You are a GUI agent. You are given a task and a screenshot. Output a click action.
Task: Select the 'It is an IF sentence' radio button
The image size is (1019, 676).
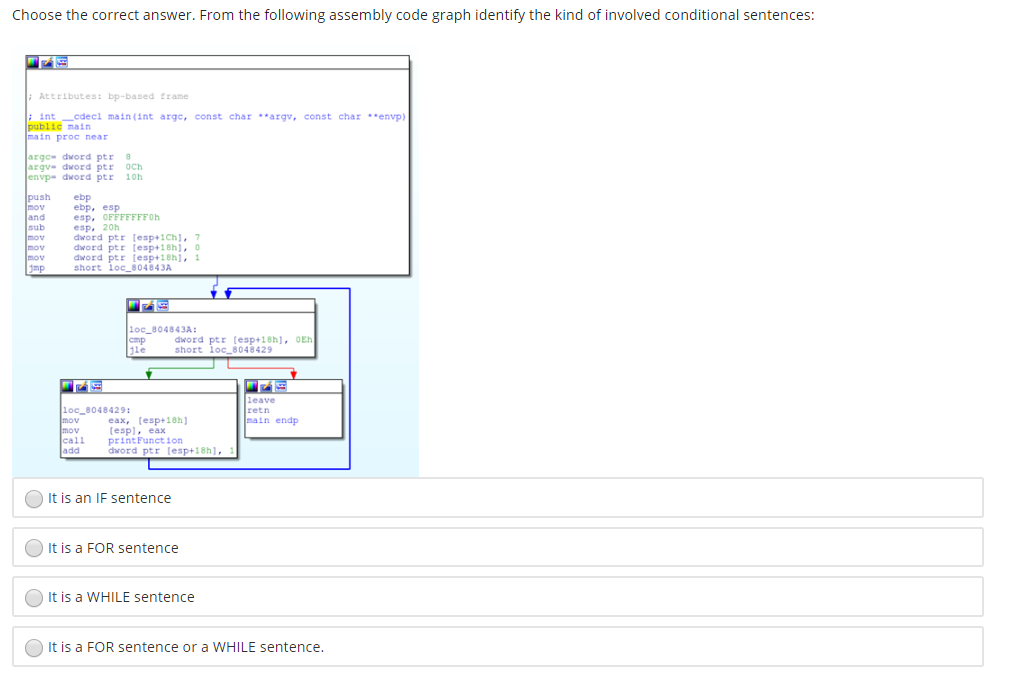[x=34, y=499]
